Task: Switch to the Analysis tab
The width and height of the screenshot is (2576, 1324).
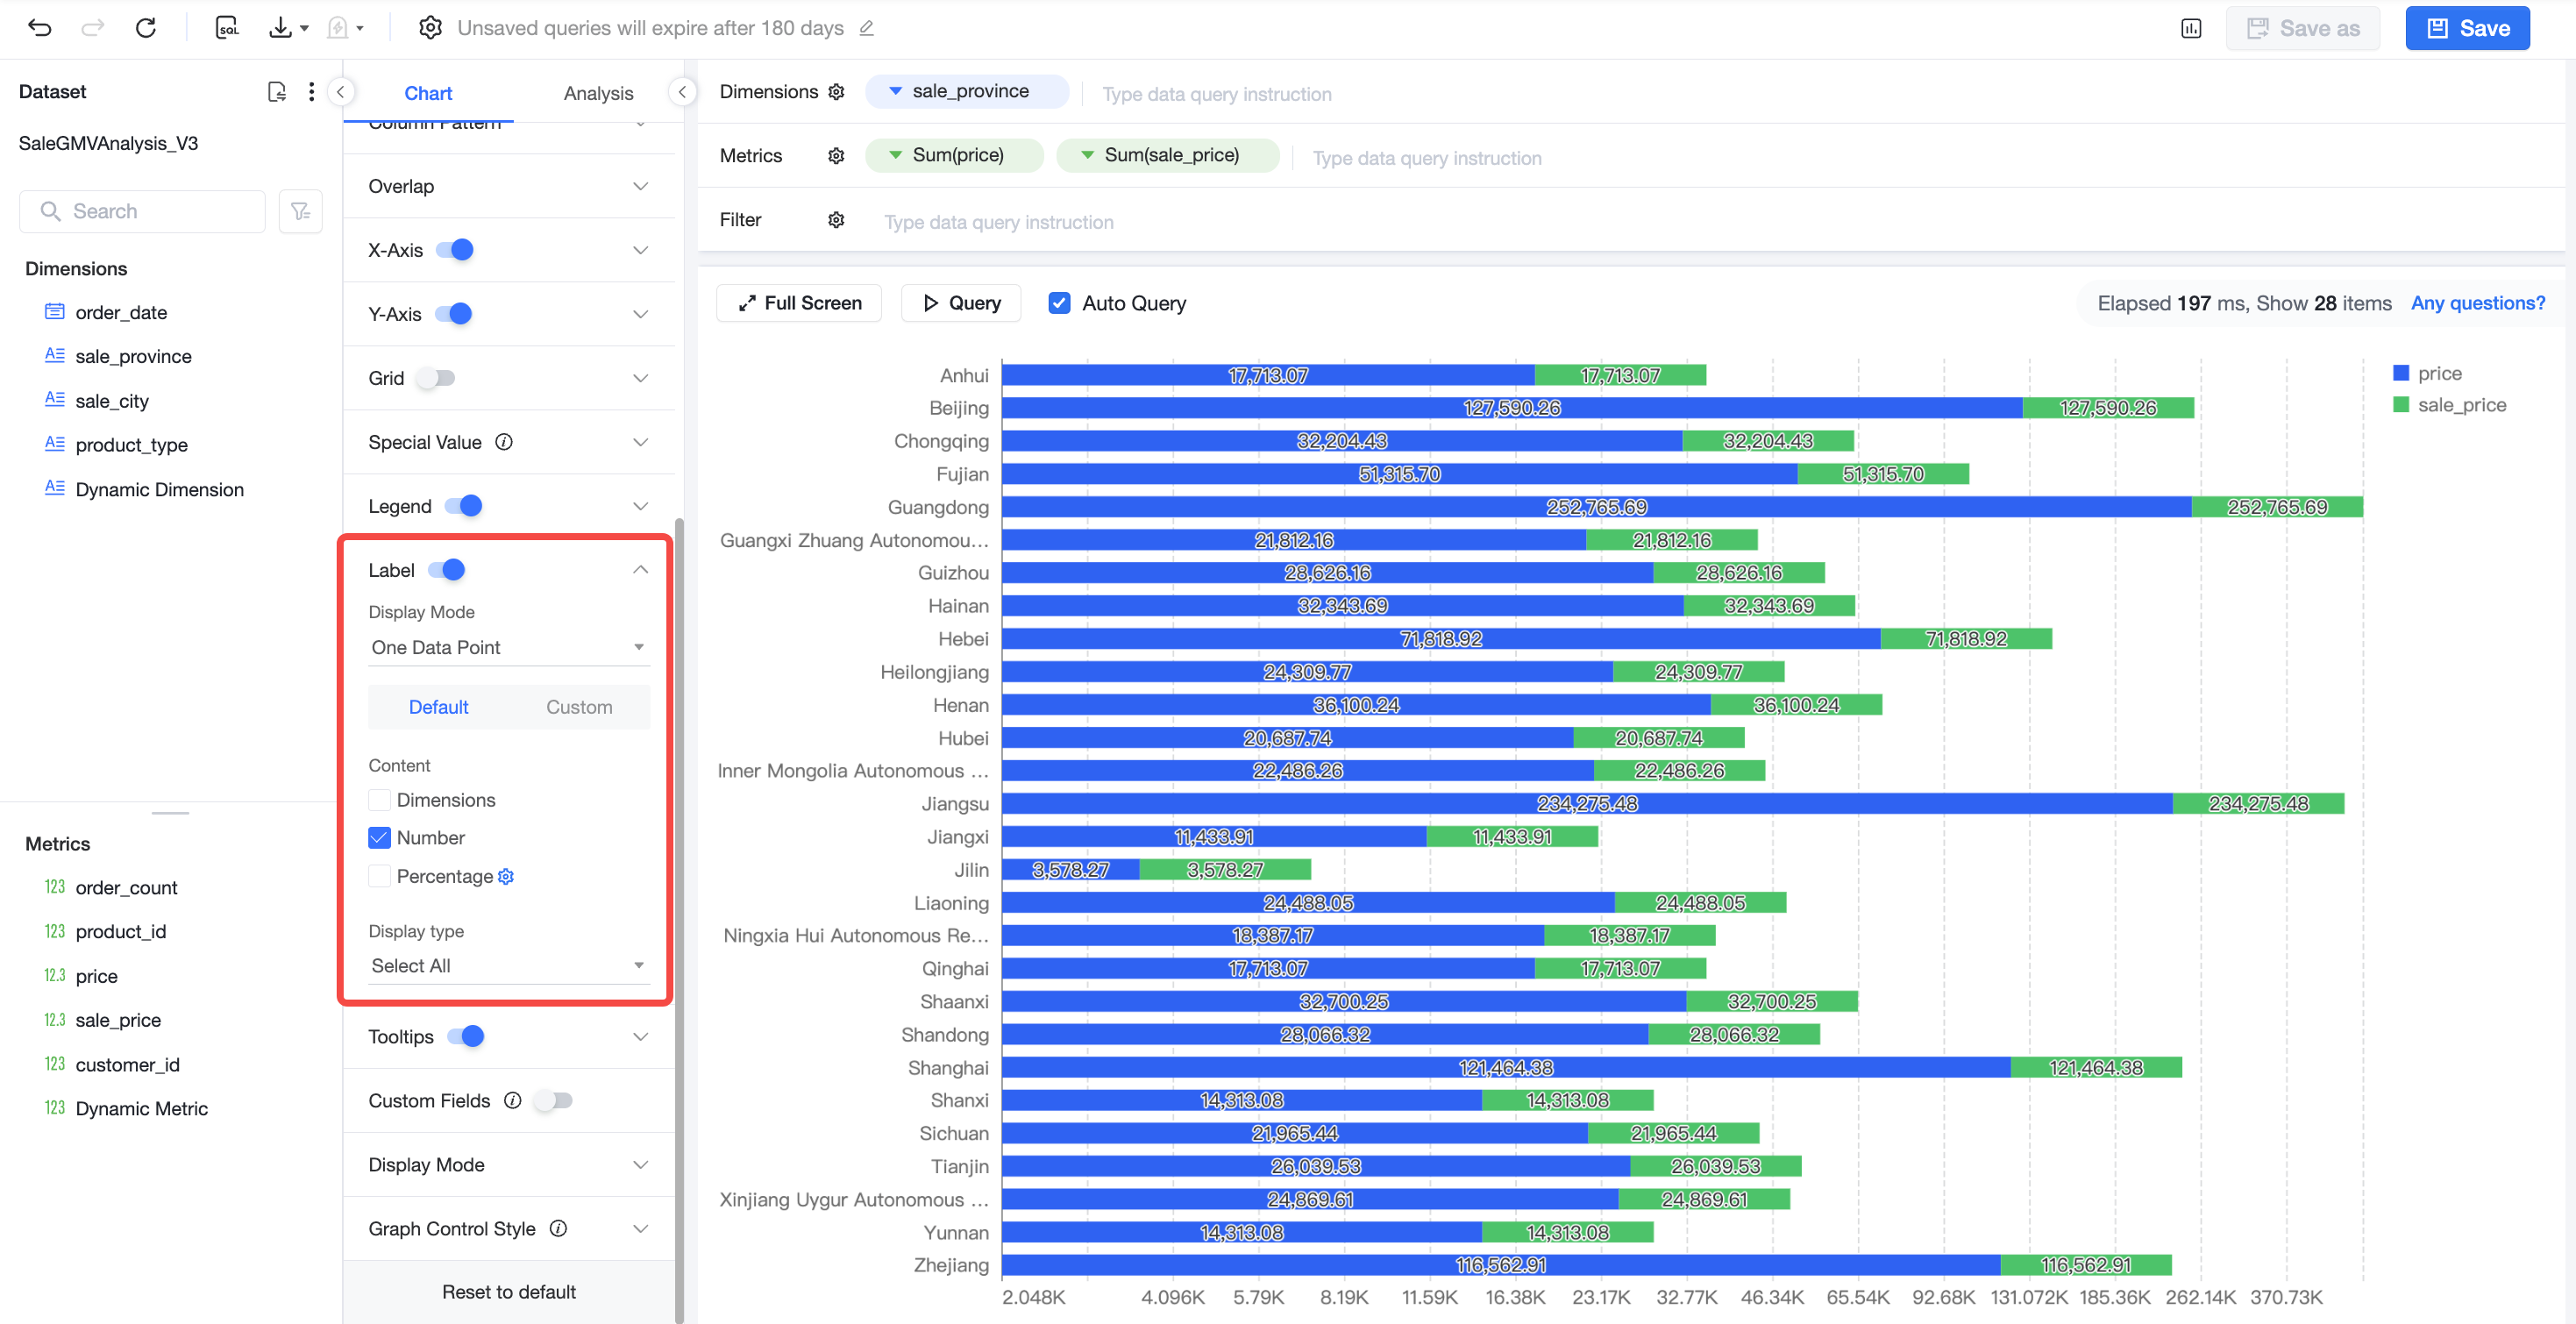Action: click(x=598, y=93)
